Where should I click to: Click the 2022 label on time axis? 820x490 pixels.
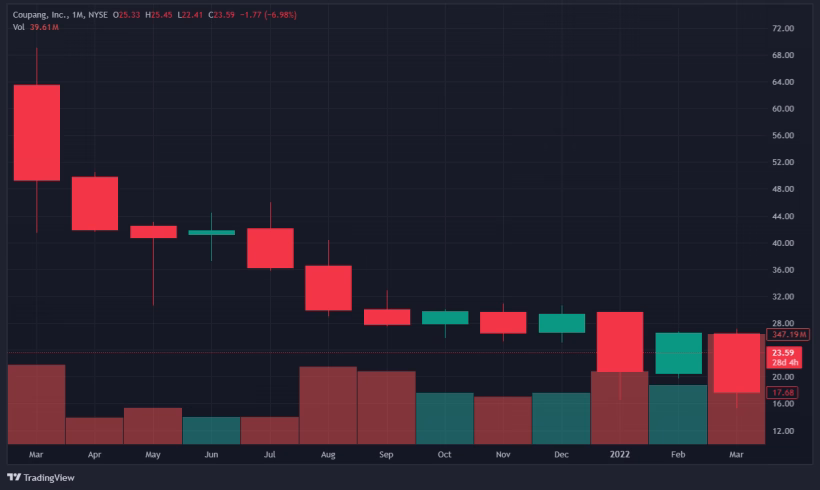click(619, 454)
